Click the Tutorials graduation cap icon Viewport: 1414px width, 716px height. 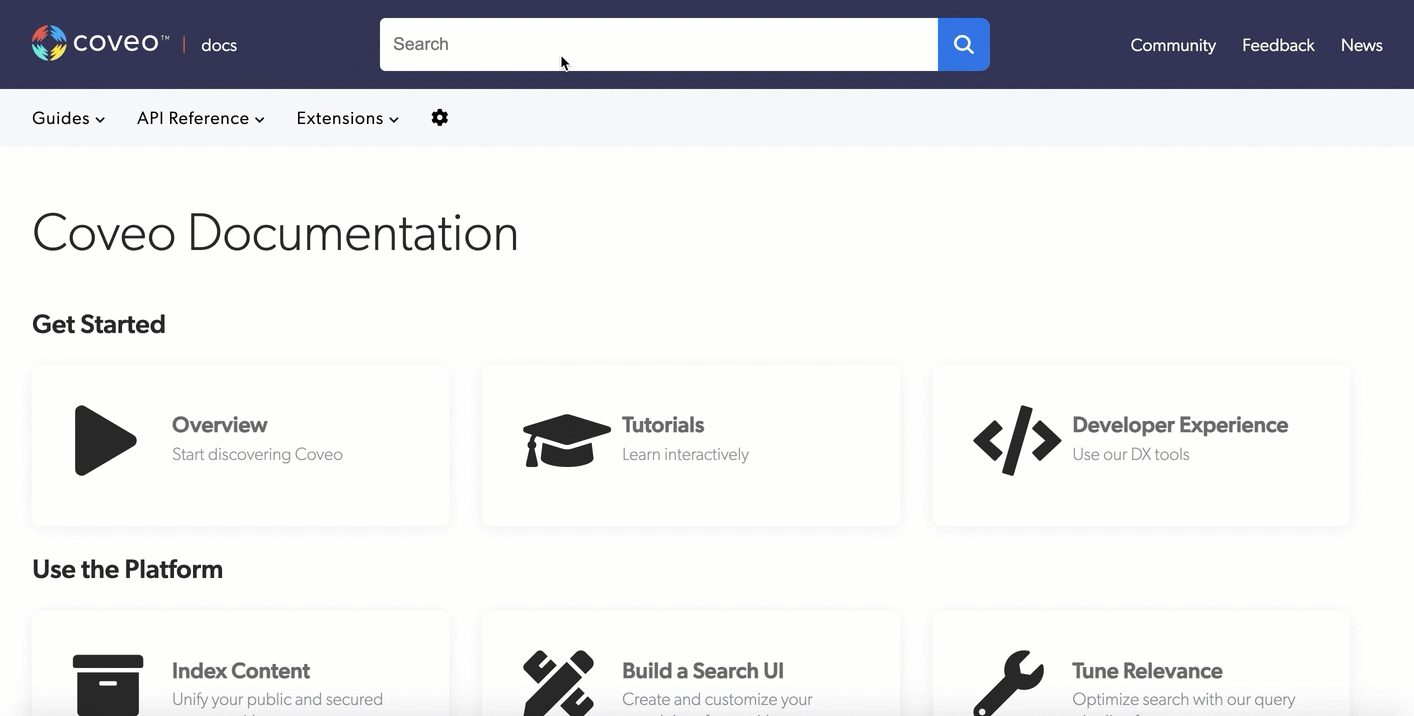coord(567,440)
